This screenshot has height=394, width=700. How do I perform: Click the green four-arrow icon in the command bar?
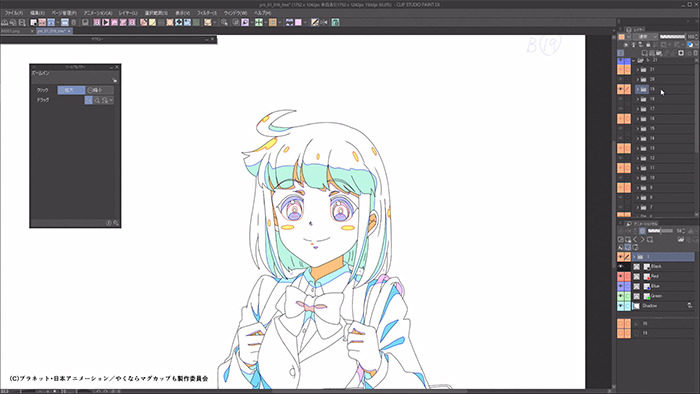click(258, 22)
